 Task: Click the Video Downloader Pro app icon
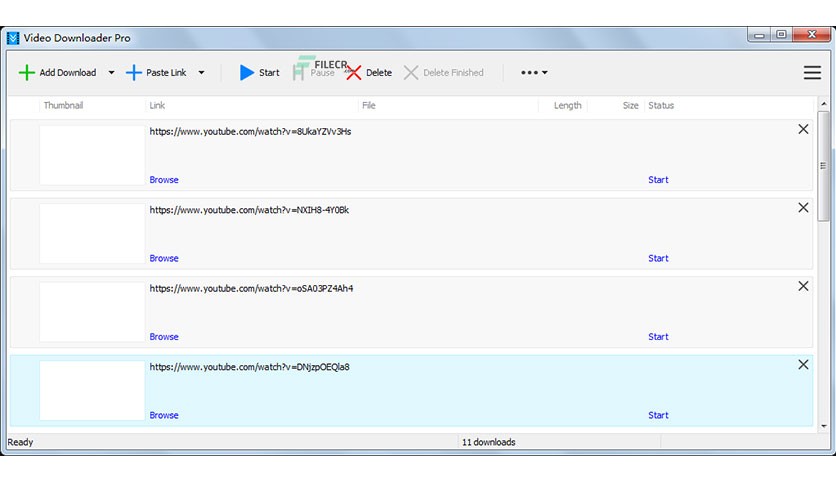13,38
